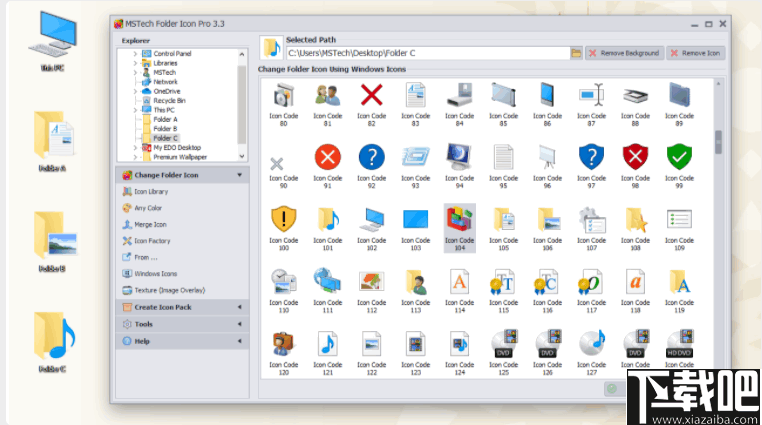This screenshot has height=425, width=762.
Task: Click the icon grid vertical scrollbar thumb
Action: click(x=718, y=142)
